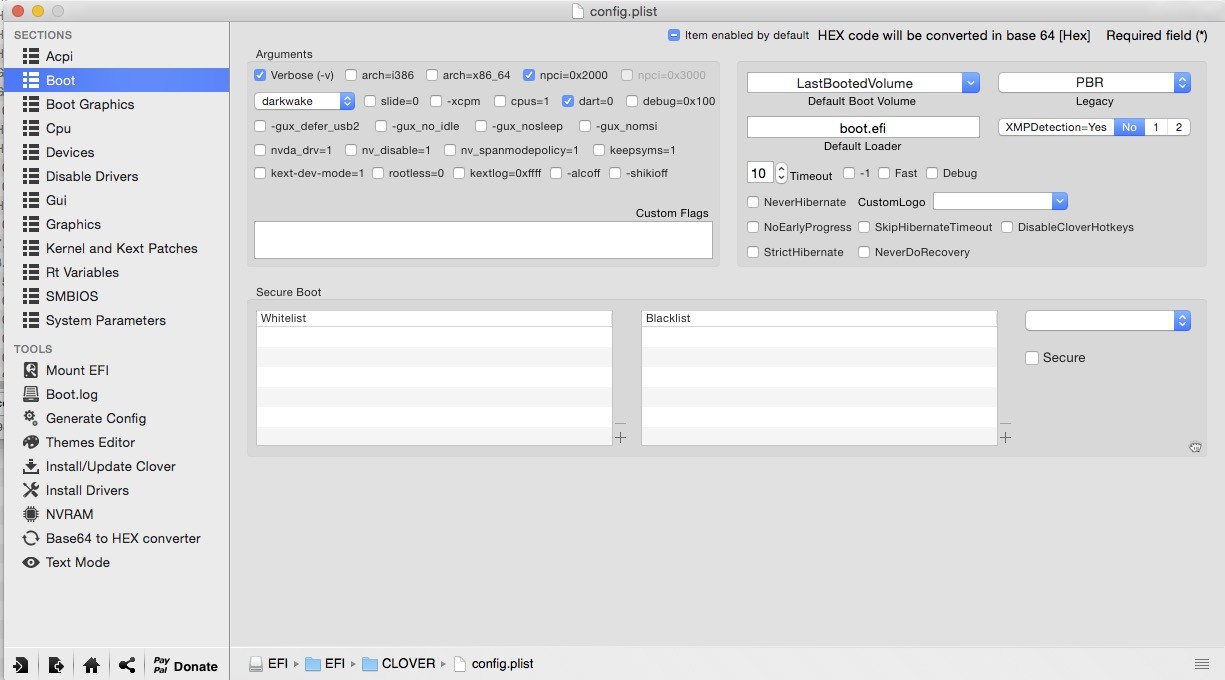This screenshot has height=680, width=1225.
Task: Open the path bar menu icon
Action: click(1201, 664)
